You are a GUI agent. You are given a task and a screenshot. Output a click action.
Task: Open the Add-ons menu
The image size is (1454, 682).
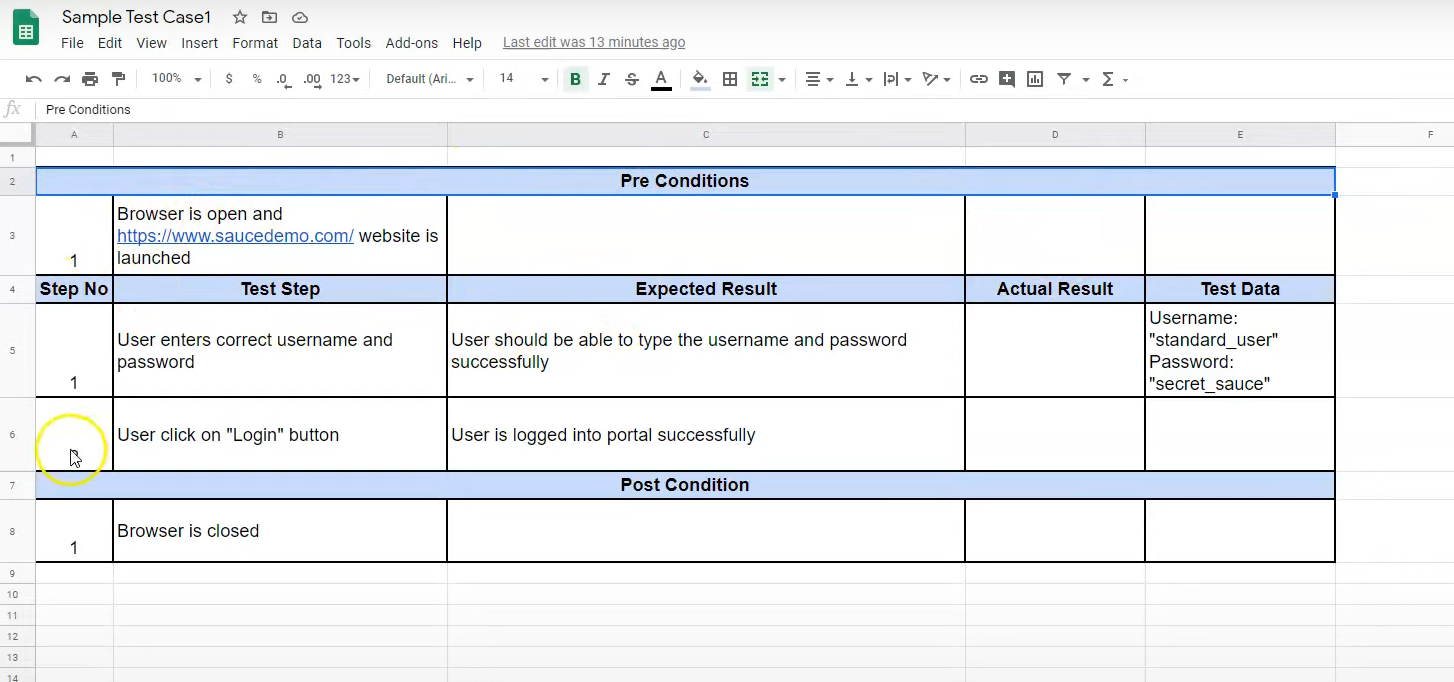[x=412, y=43]
